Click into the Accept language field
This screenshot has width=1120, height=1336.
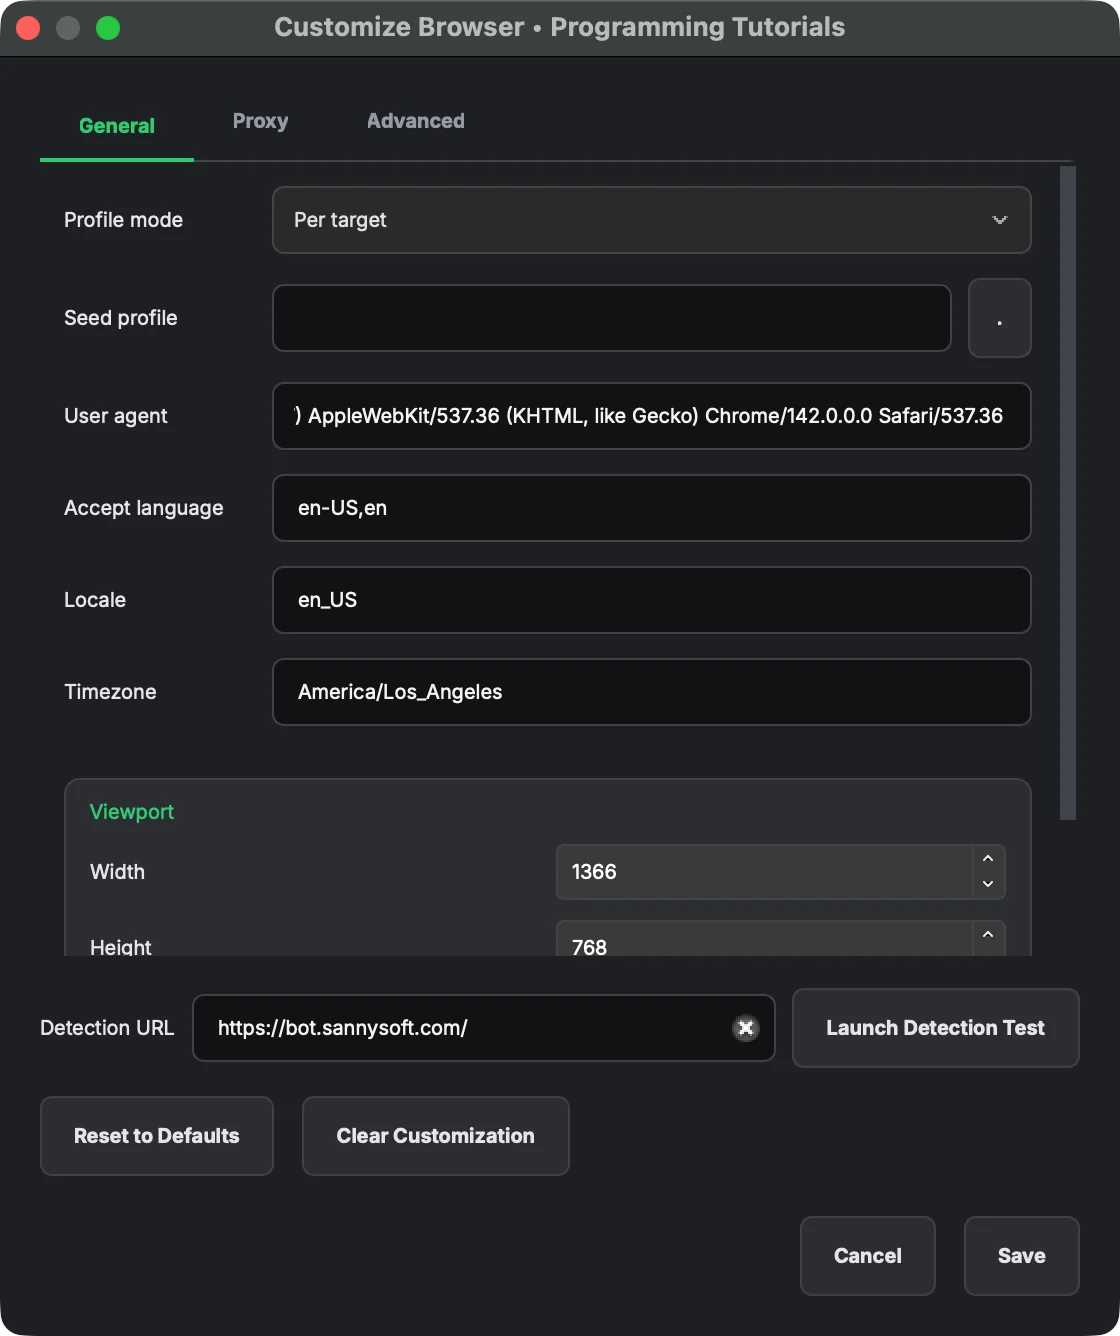[651, 508]
